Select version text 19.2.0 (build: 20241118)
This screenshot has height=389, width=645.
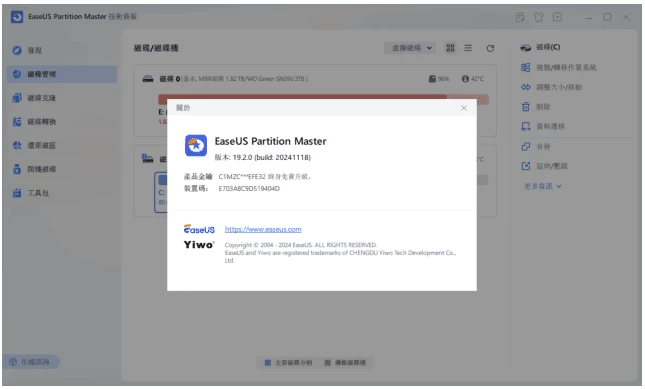click(x=271, y=157)
